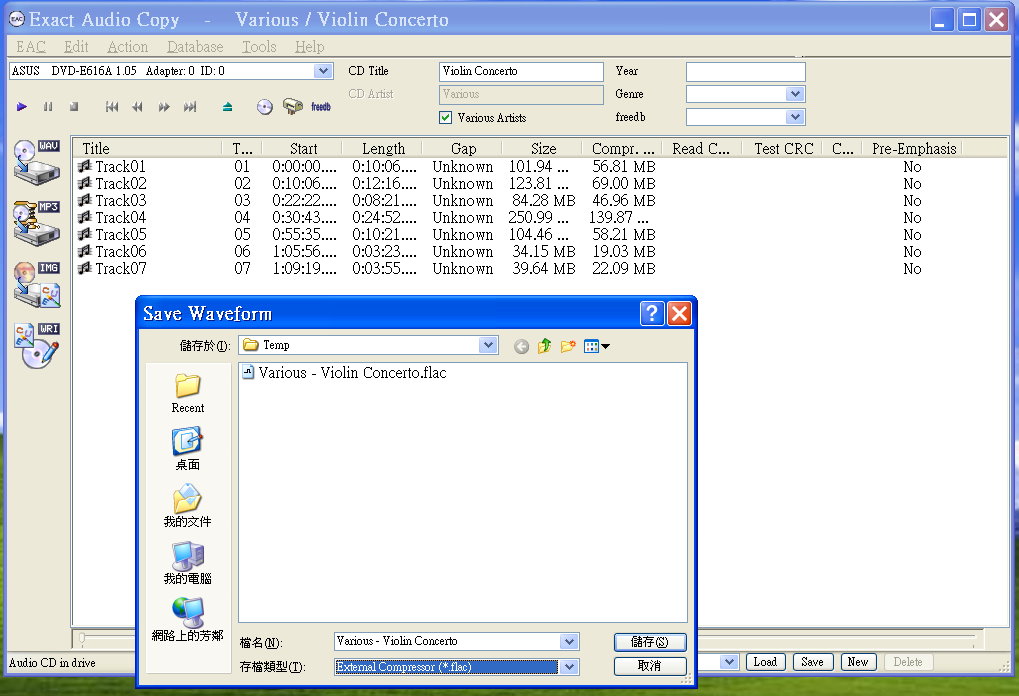
Task: Click the Rewind button
Action: [x=137, y=107]
